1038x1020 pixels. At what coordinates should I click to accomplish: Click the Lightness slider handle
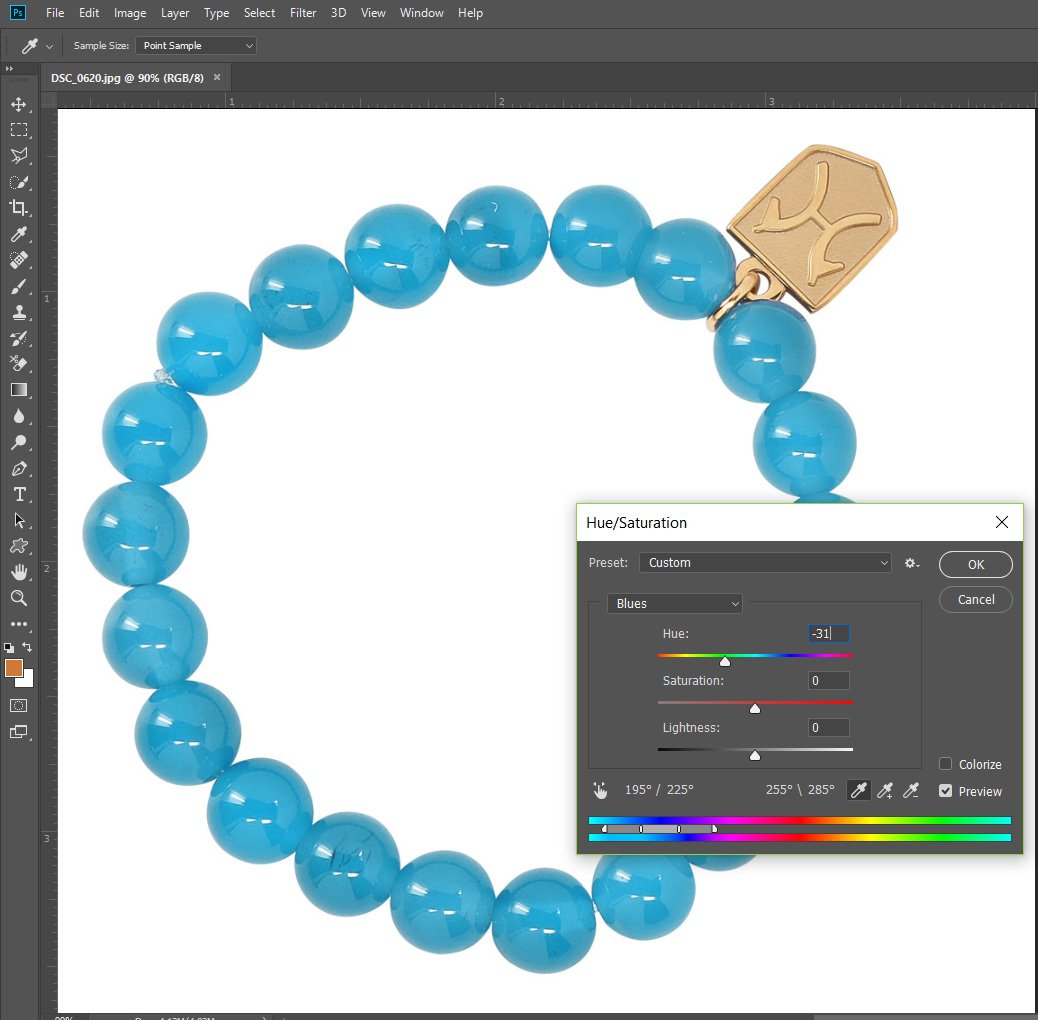tap(755, 755)
